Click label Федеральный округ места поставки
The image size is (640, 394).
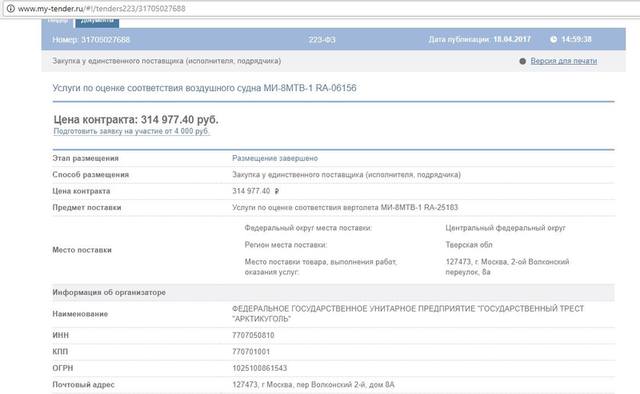coord(308,228)
